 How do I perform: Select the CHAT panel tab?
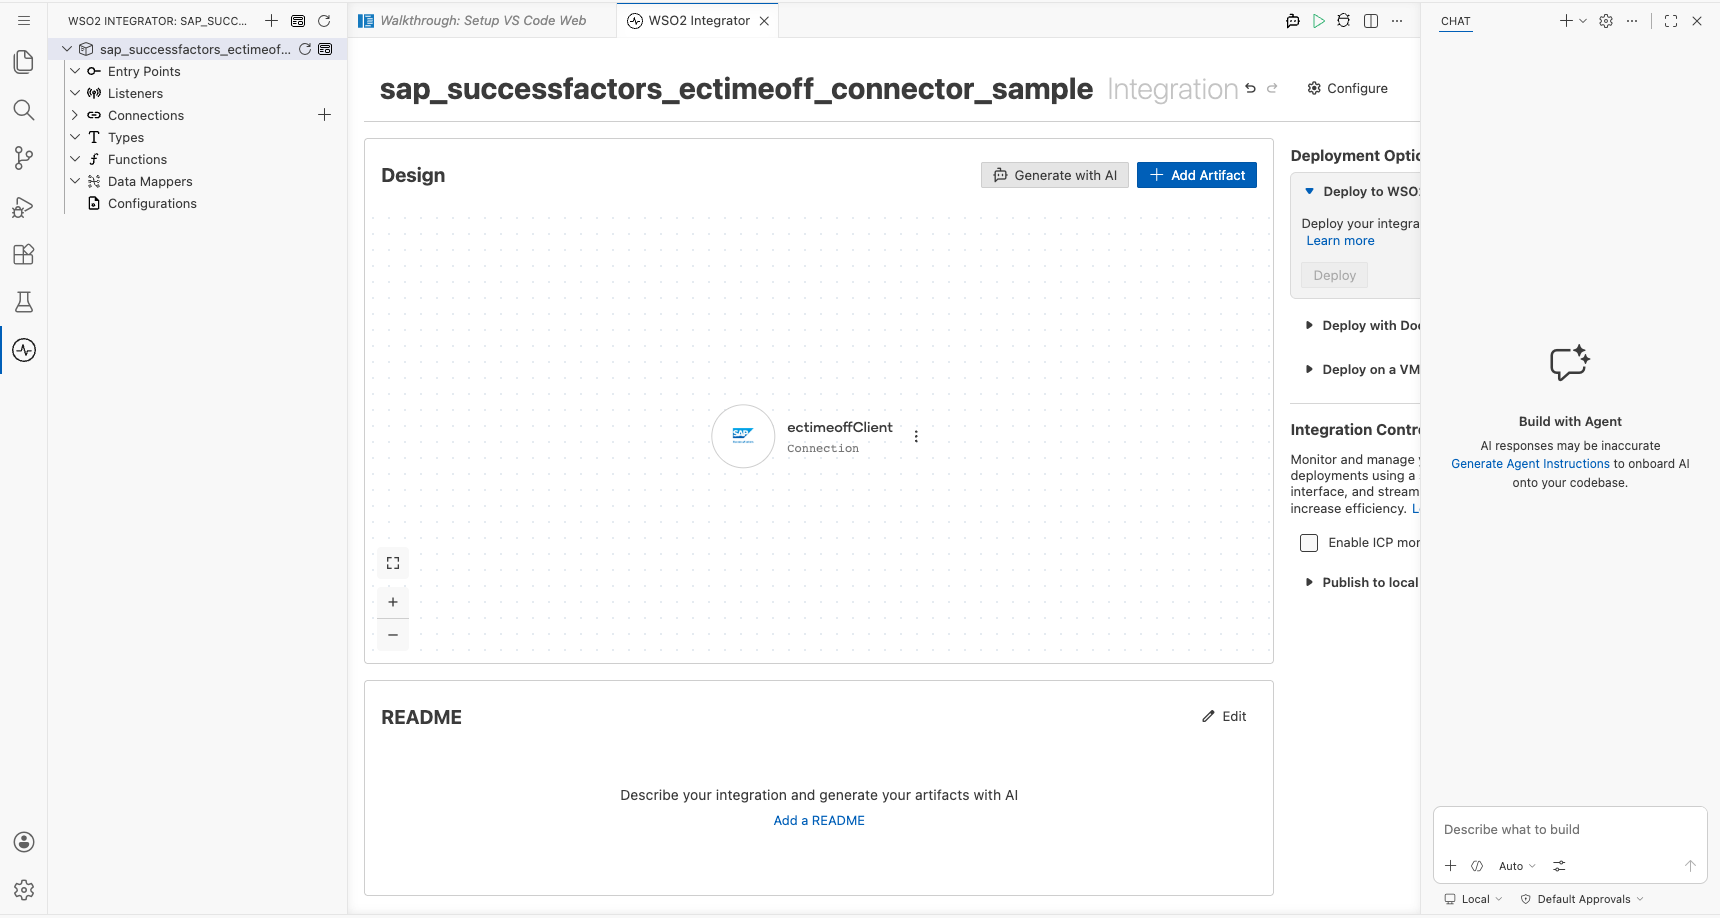(1456, 21)
